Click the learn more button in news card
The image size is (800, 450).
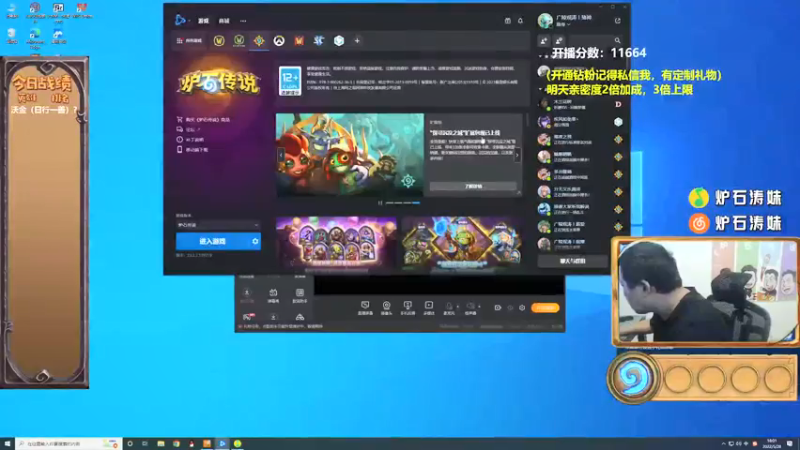click(x=473, y=186)
